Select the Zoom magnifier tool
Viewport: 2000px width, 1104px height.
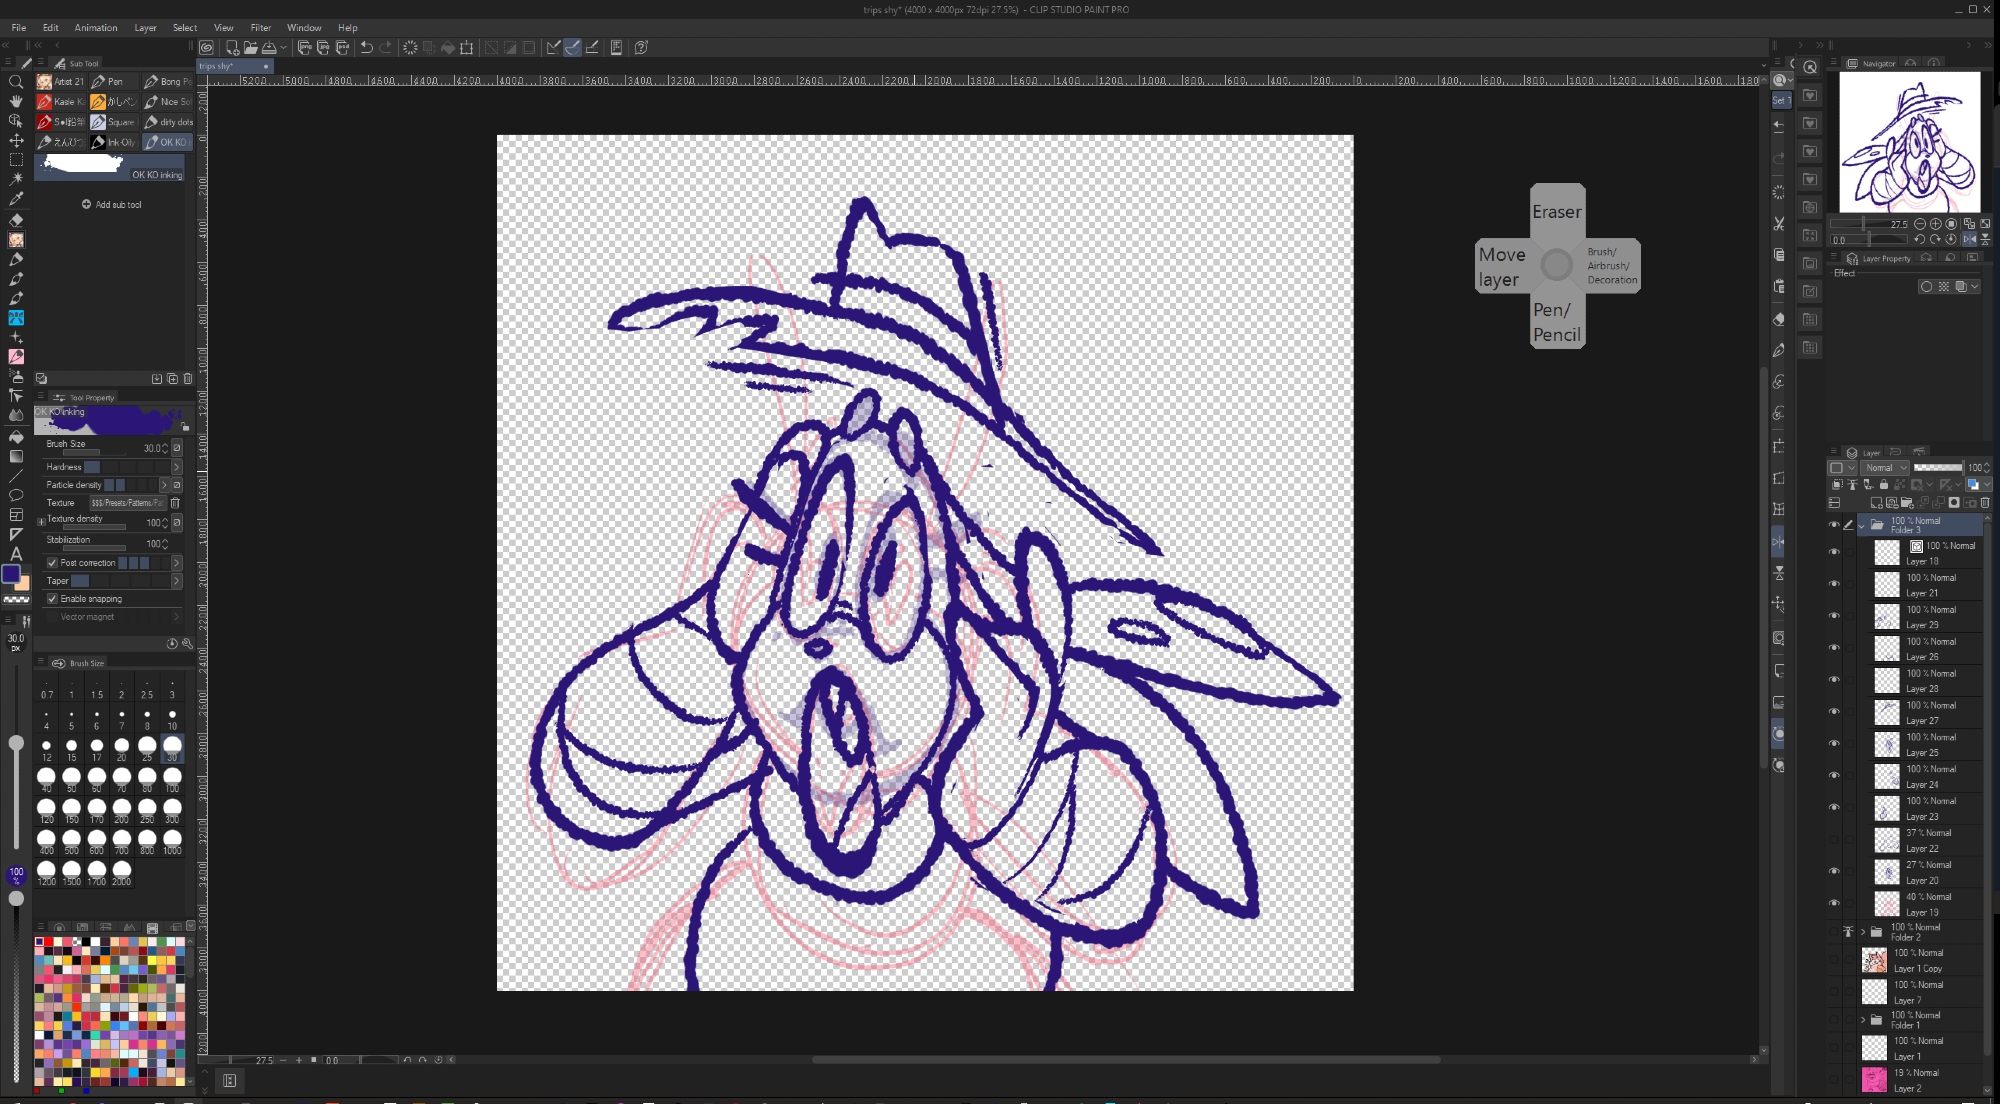(x=16, y=82)
